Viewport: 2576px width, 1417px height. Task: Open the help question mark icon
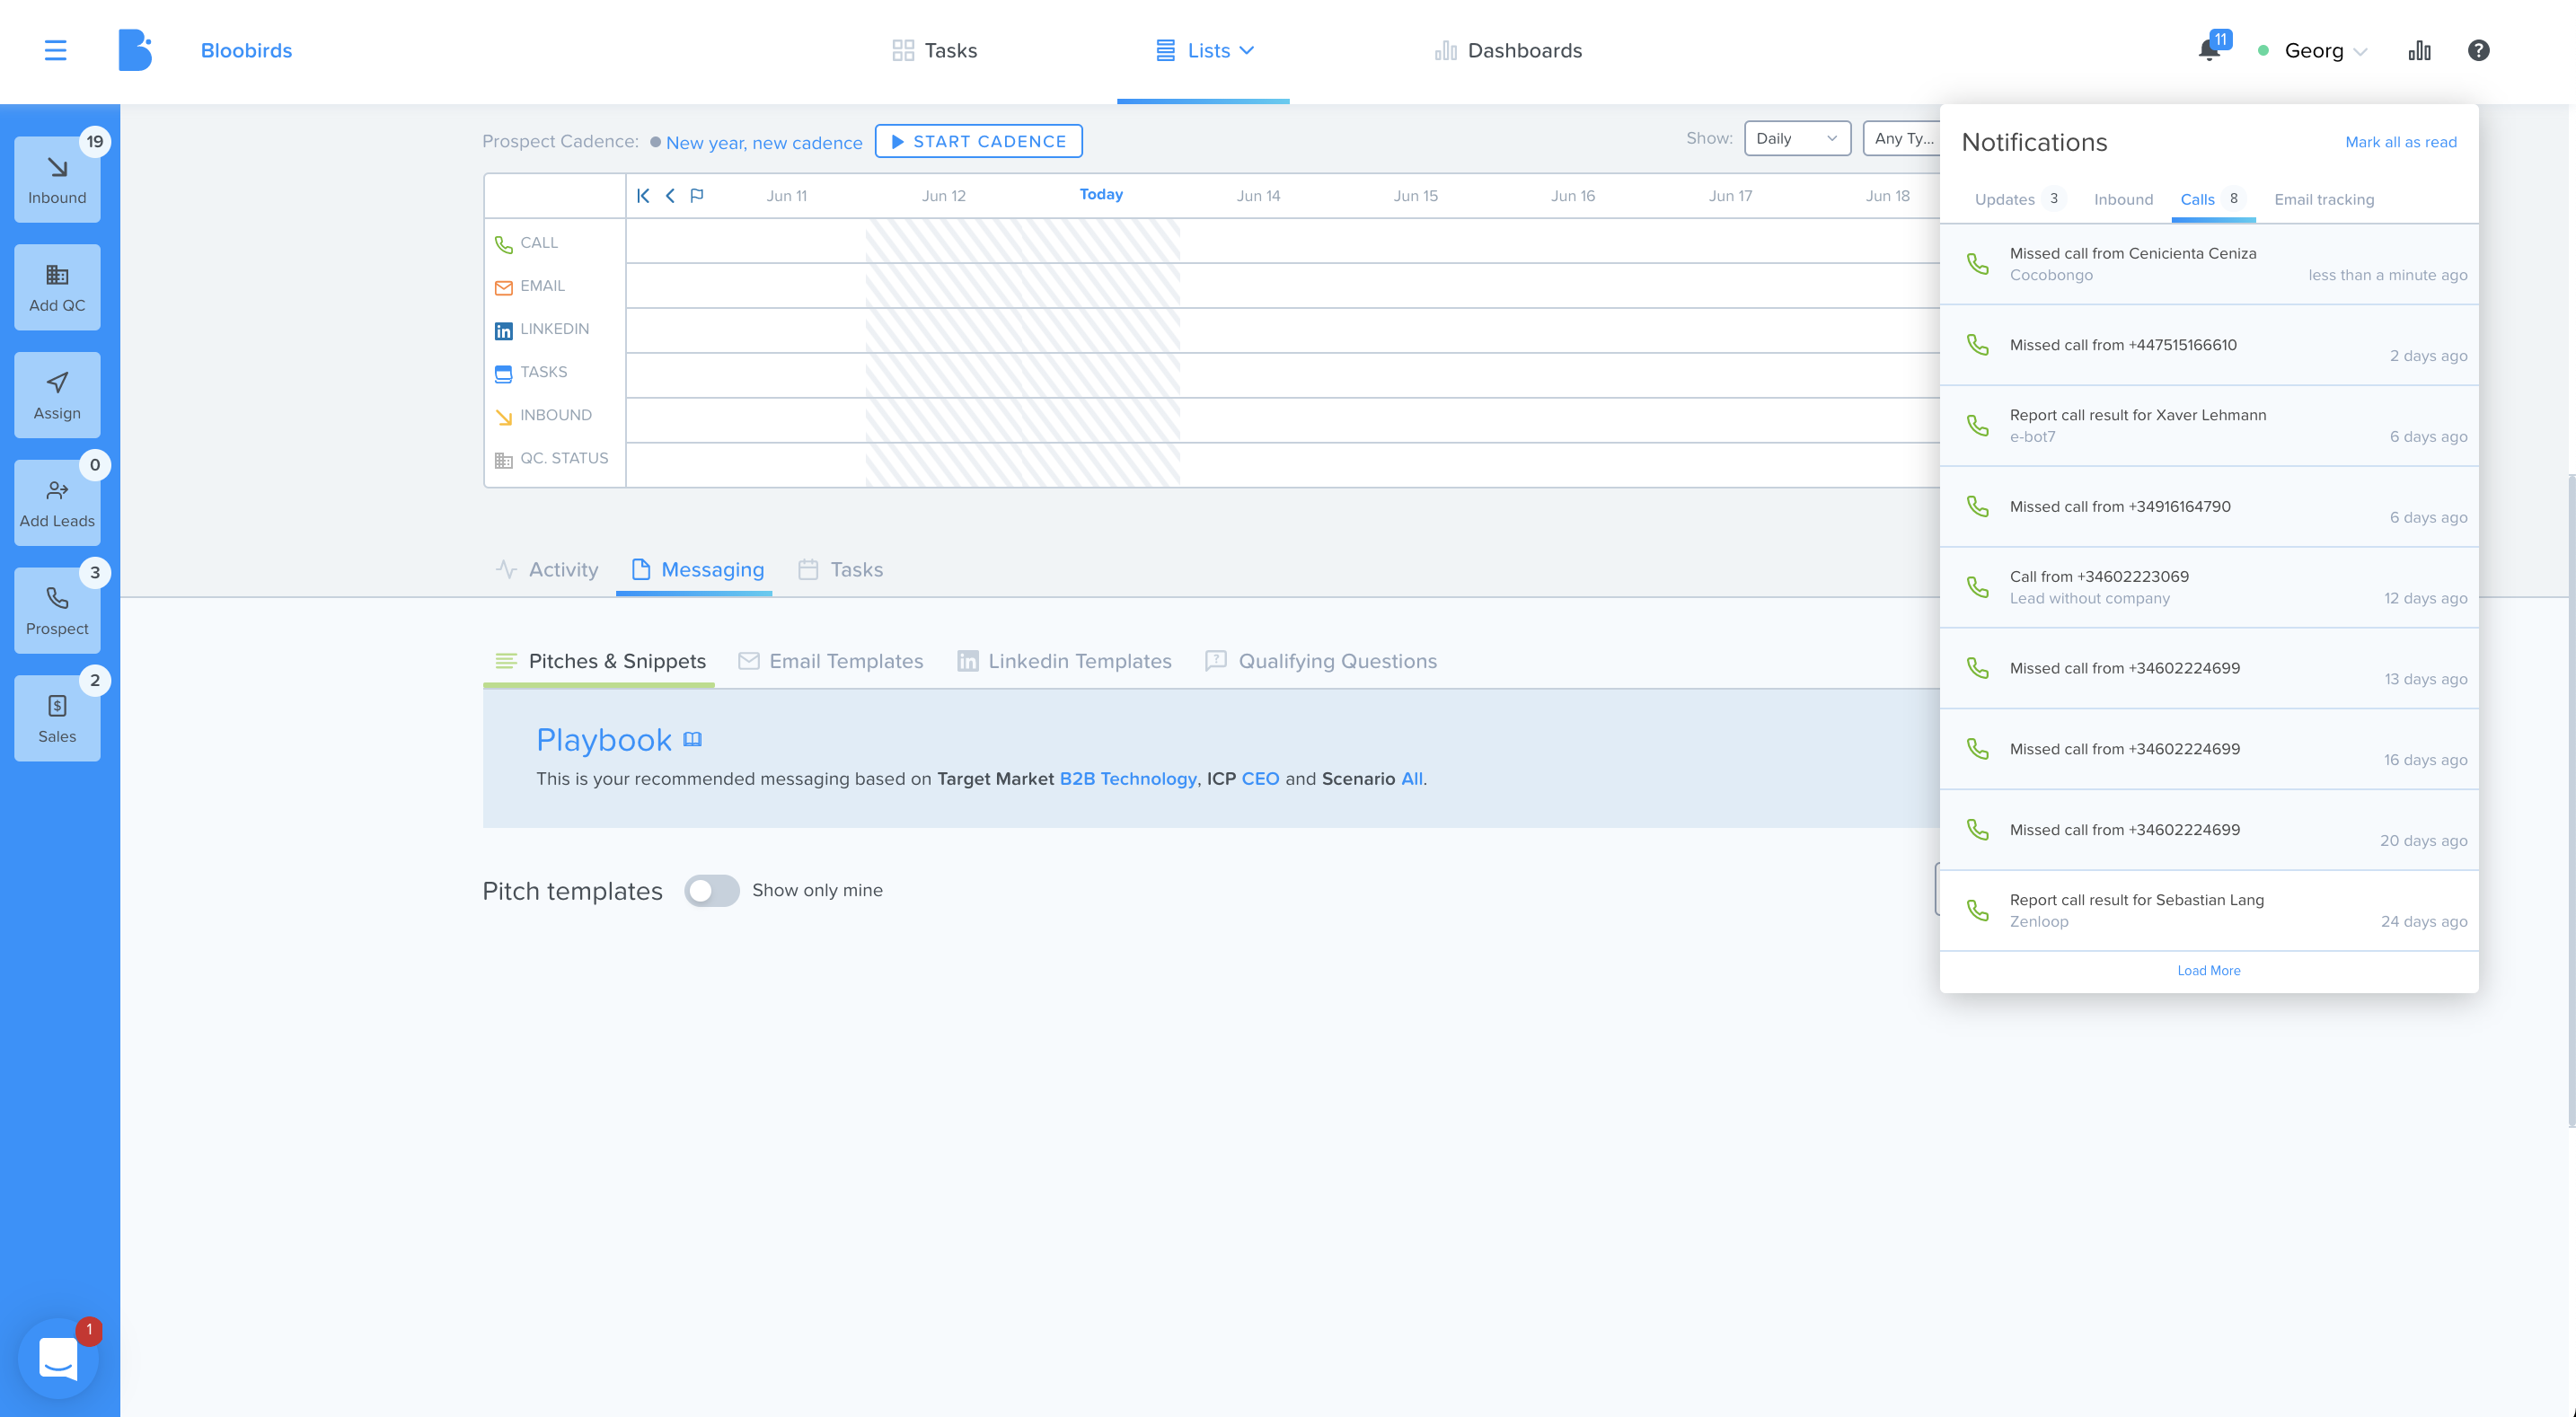pos(2478,50)
